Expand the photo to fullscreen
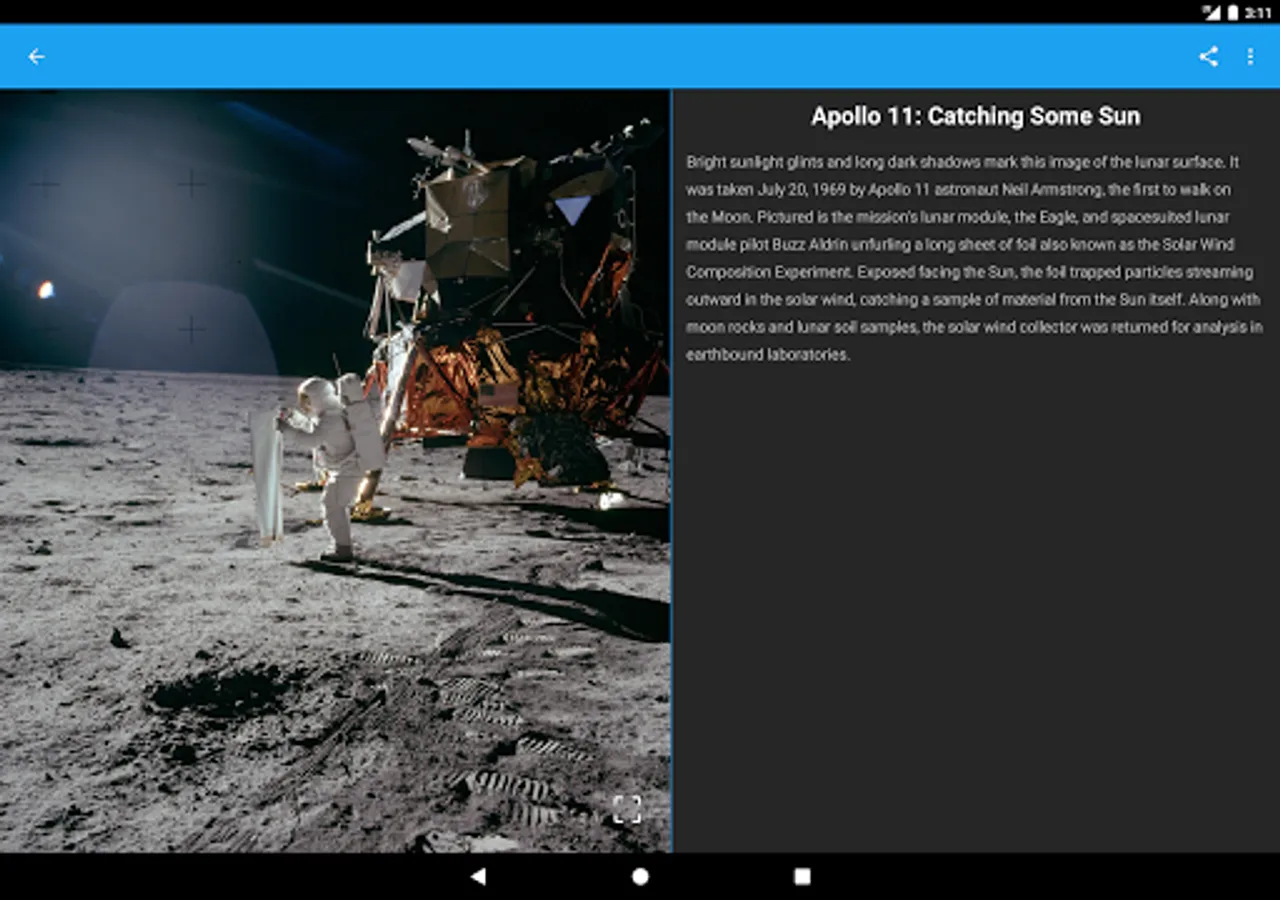1280x900 pixels. point(627,809)
